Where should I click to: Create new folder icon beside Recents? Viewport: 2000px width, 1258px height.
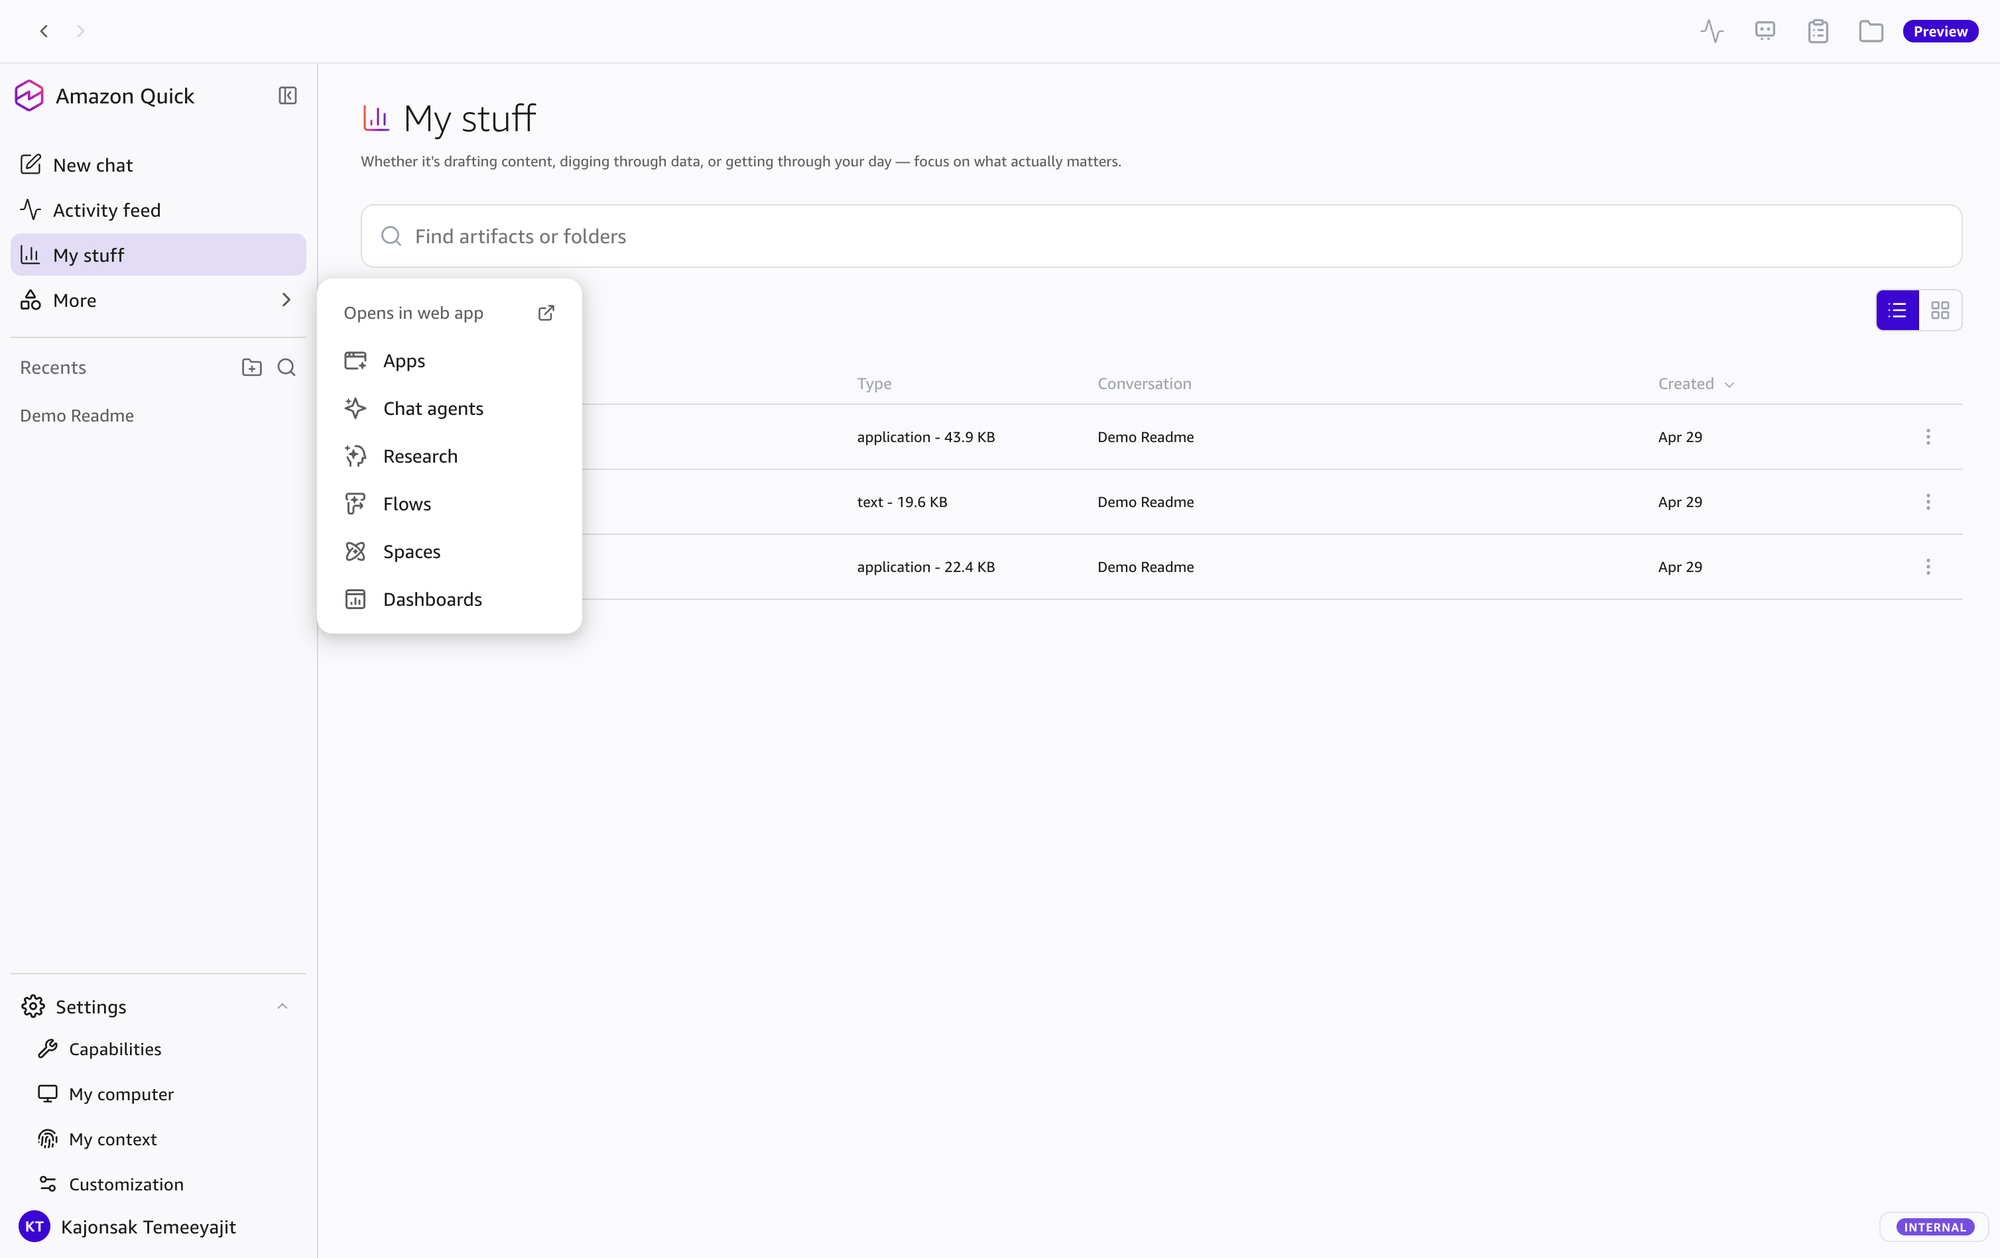click(x=252, y=367)
